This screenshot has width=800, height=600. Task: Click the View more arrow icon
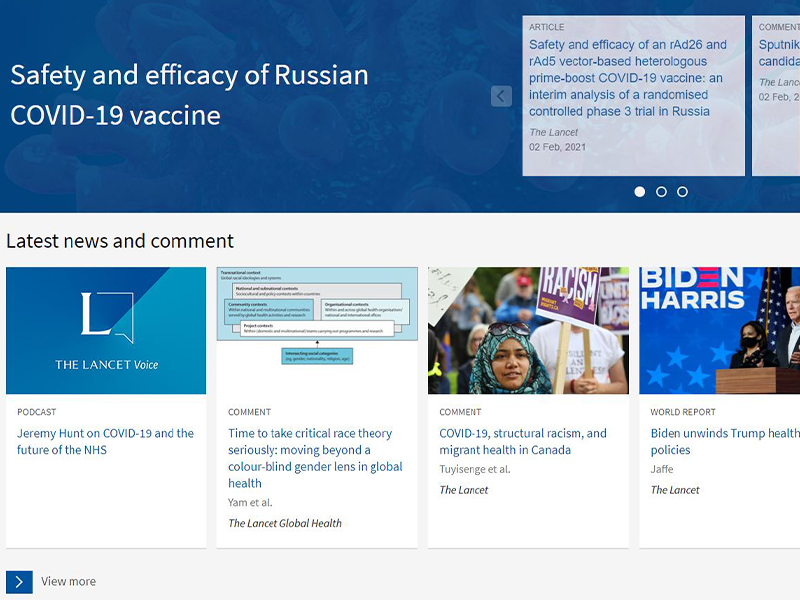coord(19,582)
